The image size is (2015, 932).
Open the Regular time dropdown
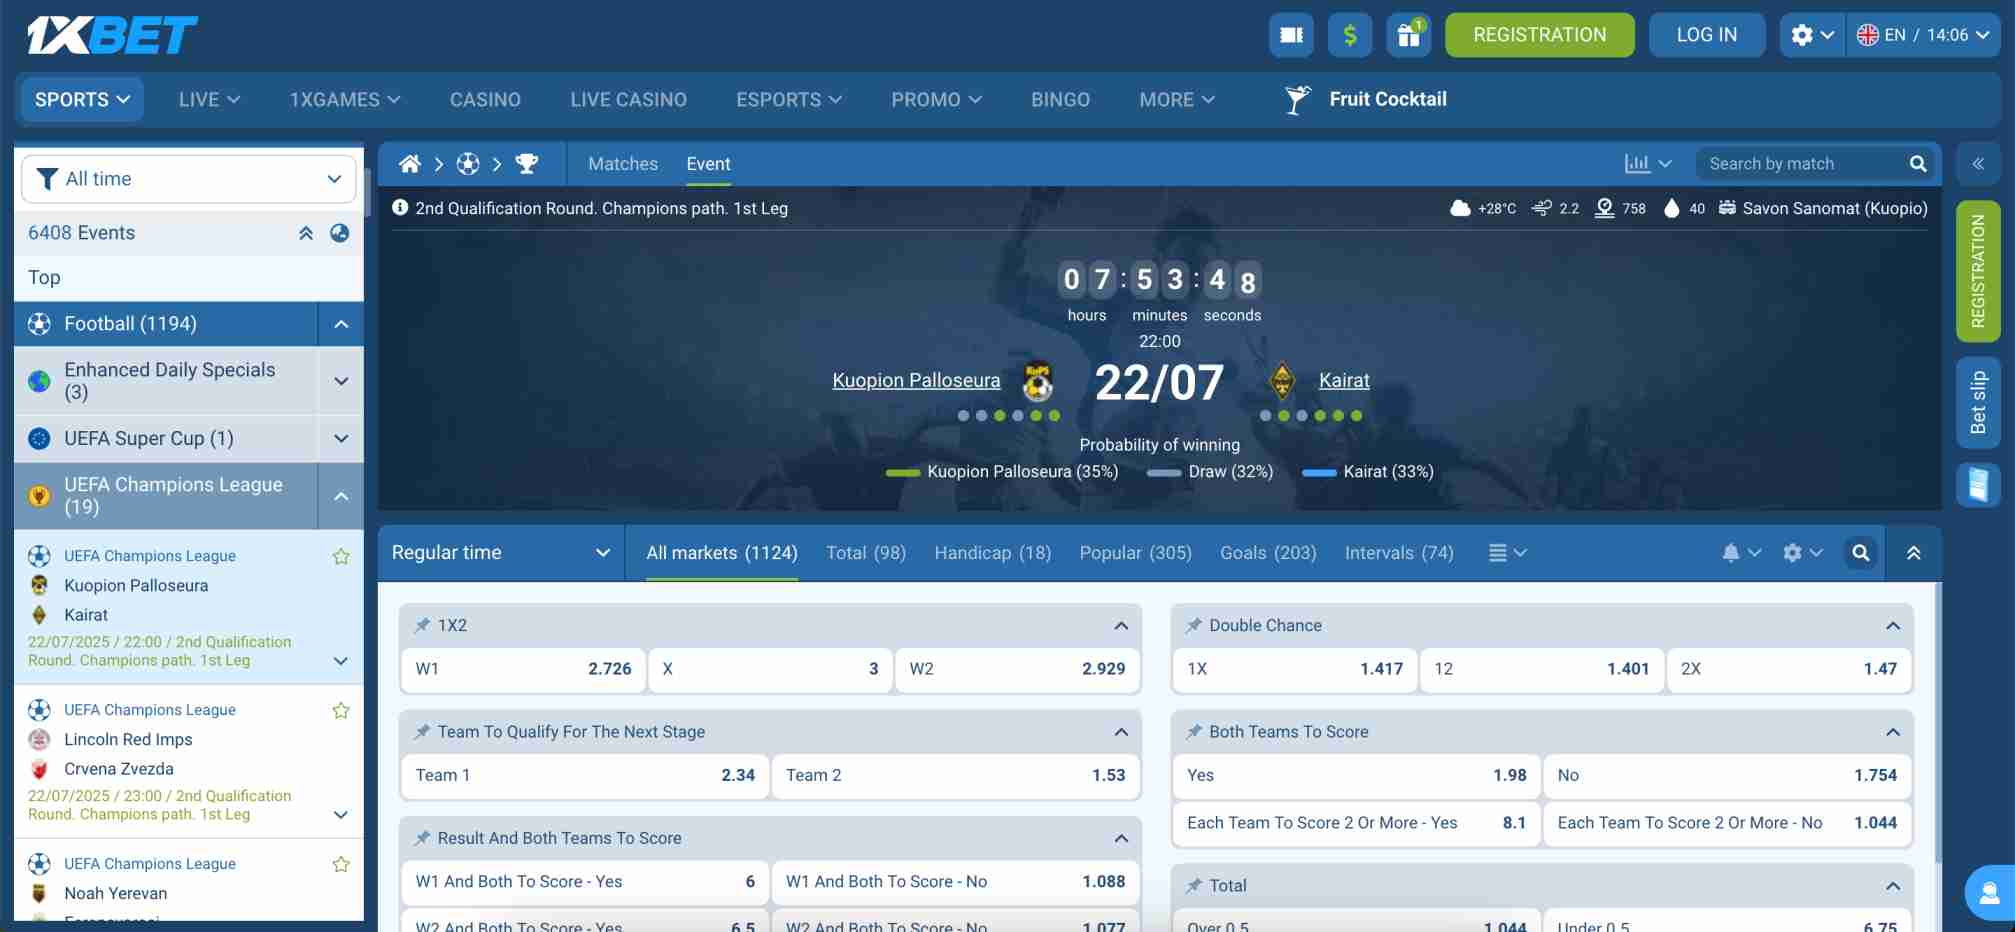(500, 553)
